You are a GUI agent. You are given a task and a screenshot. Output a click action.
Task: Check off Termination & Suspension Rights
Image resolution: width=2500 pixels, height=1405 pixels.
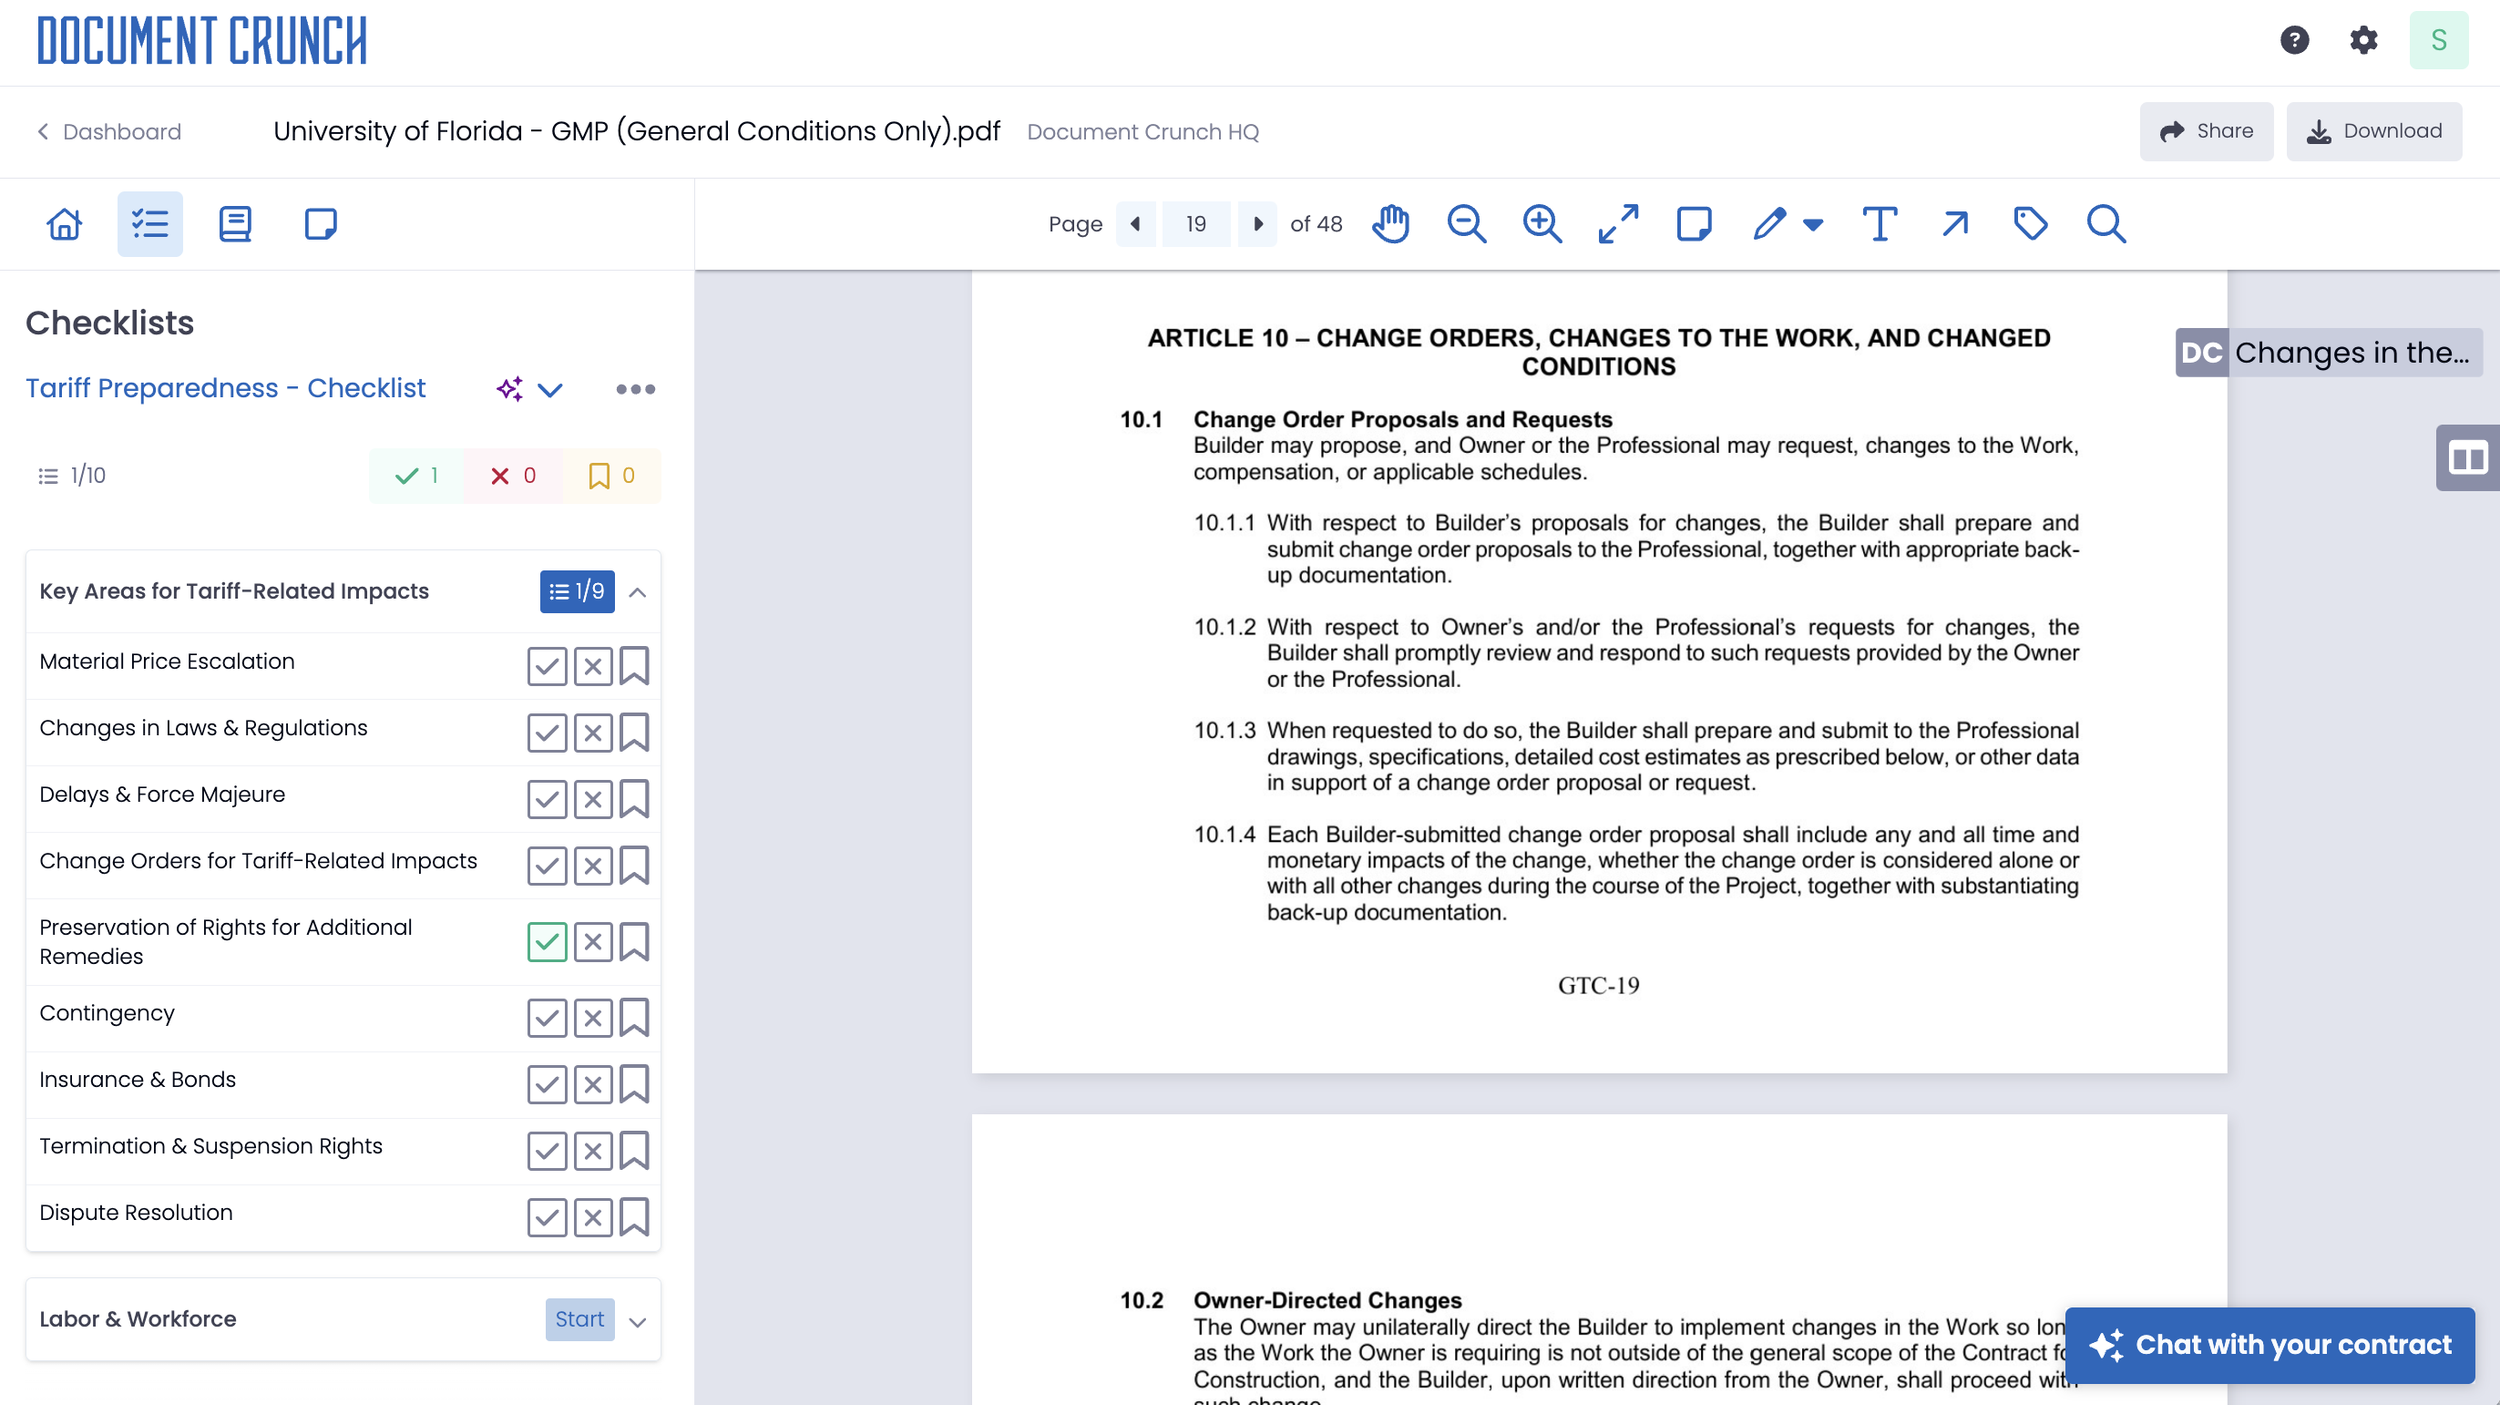tap(547, 1151)
